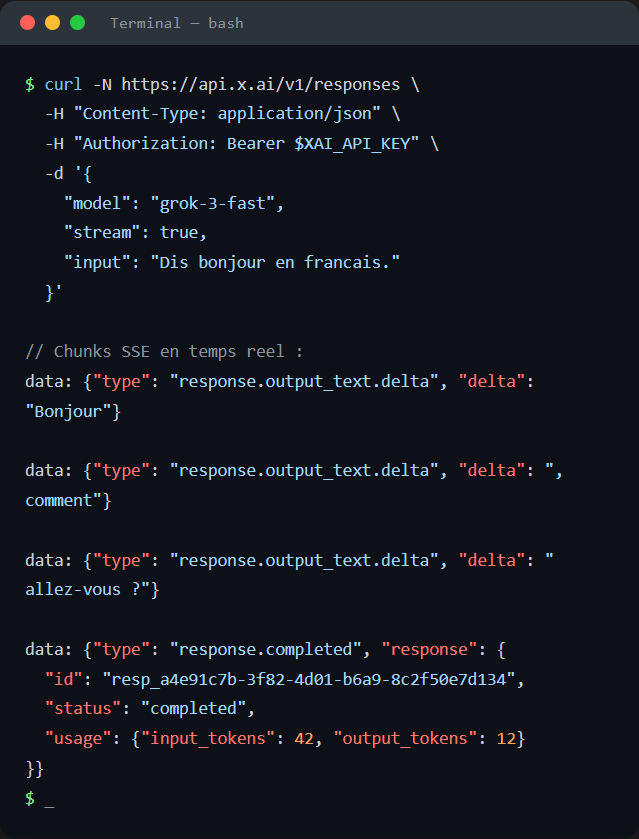Click the Chunks SSE en temps reel comment
The height and width of the screenshot is (839, 639).
164,352
